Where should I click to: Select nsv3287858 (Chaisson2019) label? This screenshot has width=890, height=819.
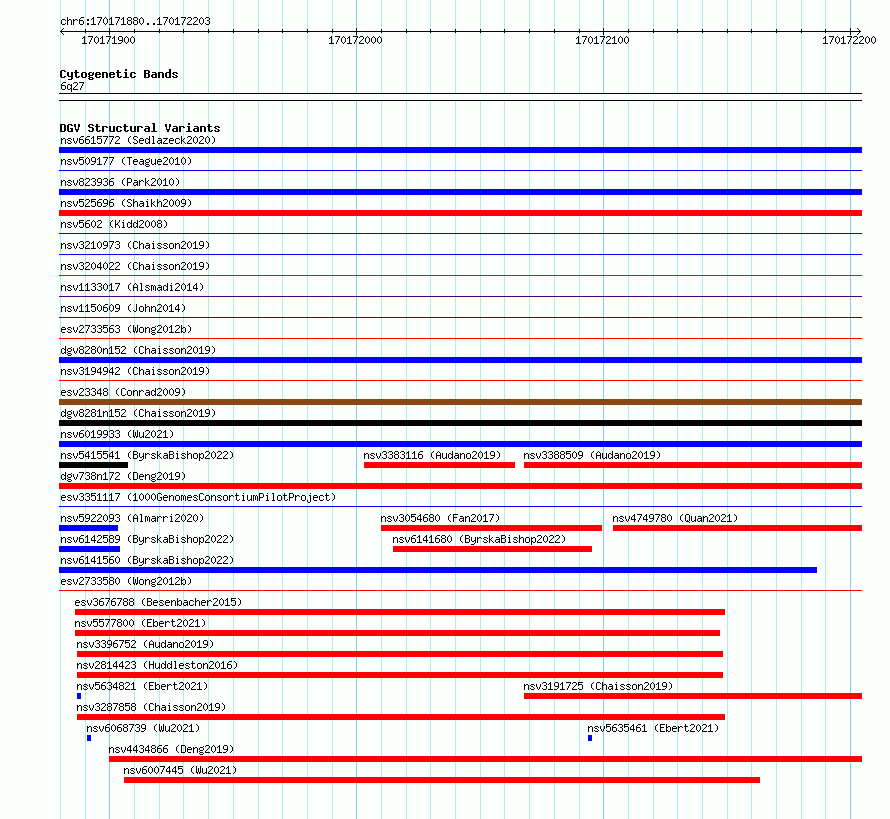click(152, 707)
